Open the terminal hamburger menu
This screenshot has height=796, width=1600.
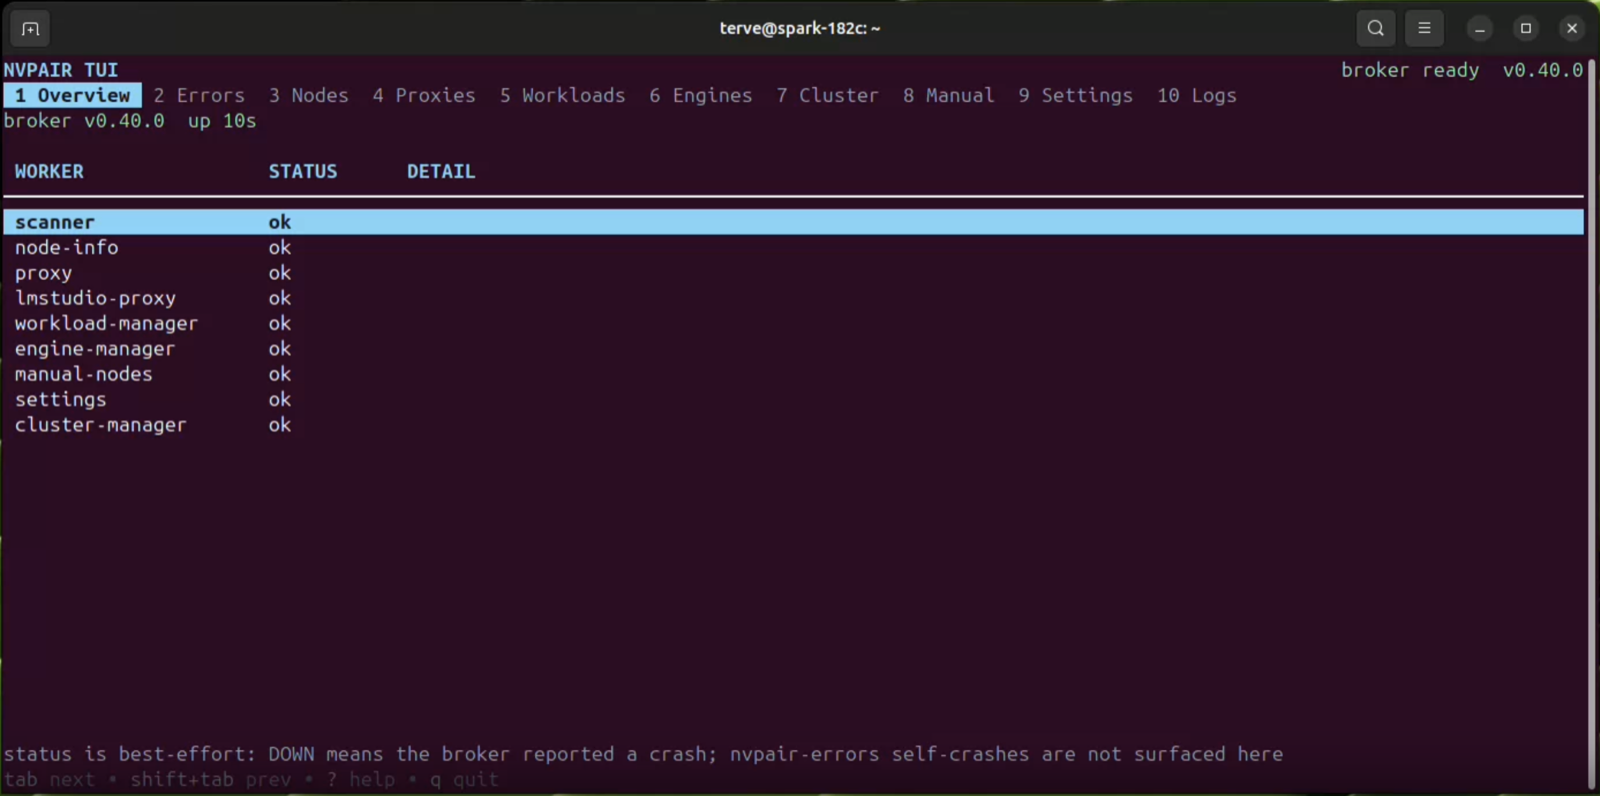1424,29
